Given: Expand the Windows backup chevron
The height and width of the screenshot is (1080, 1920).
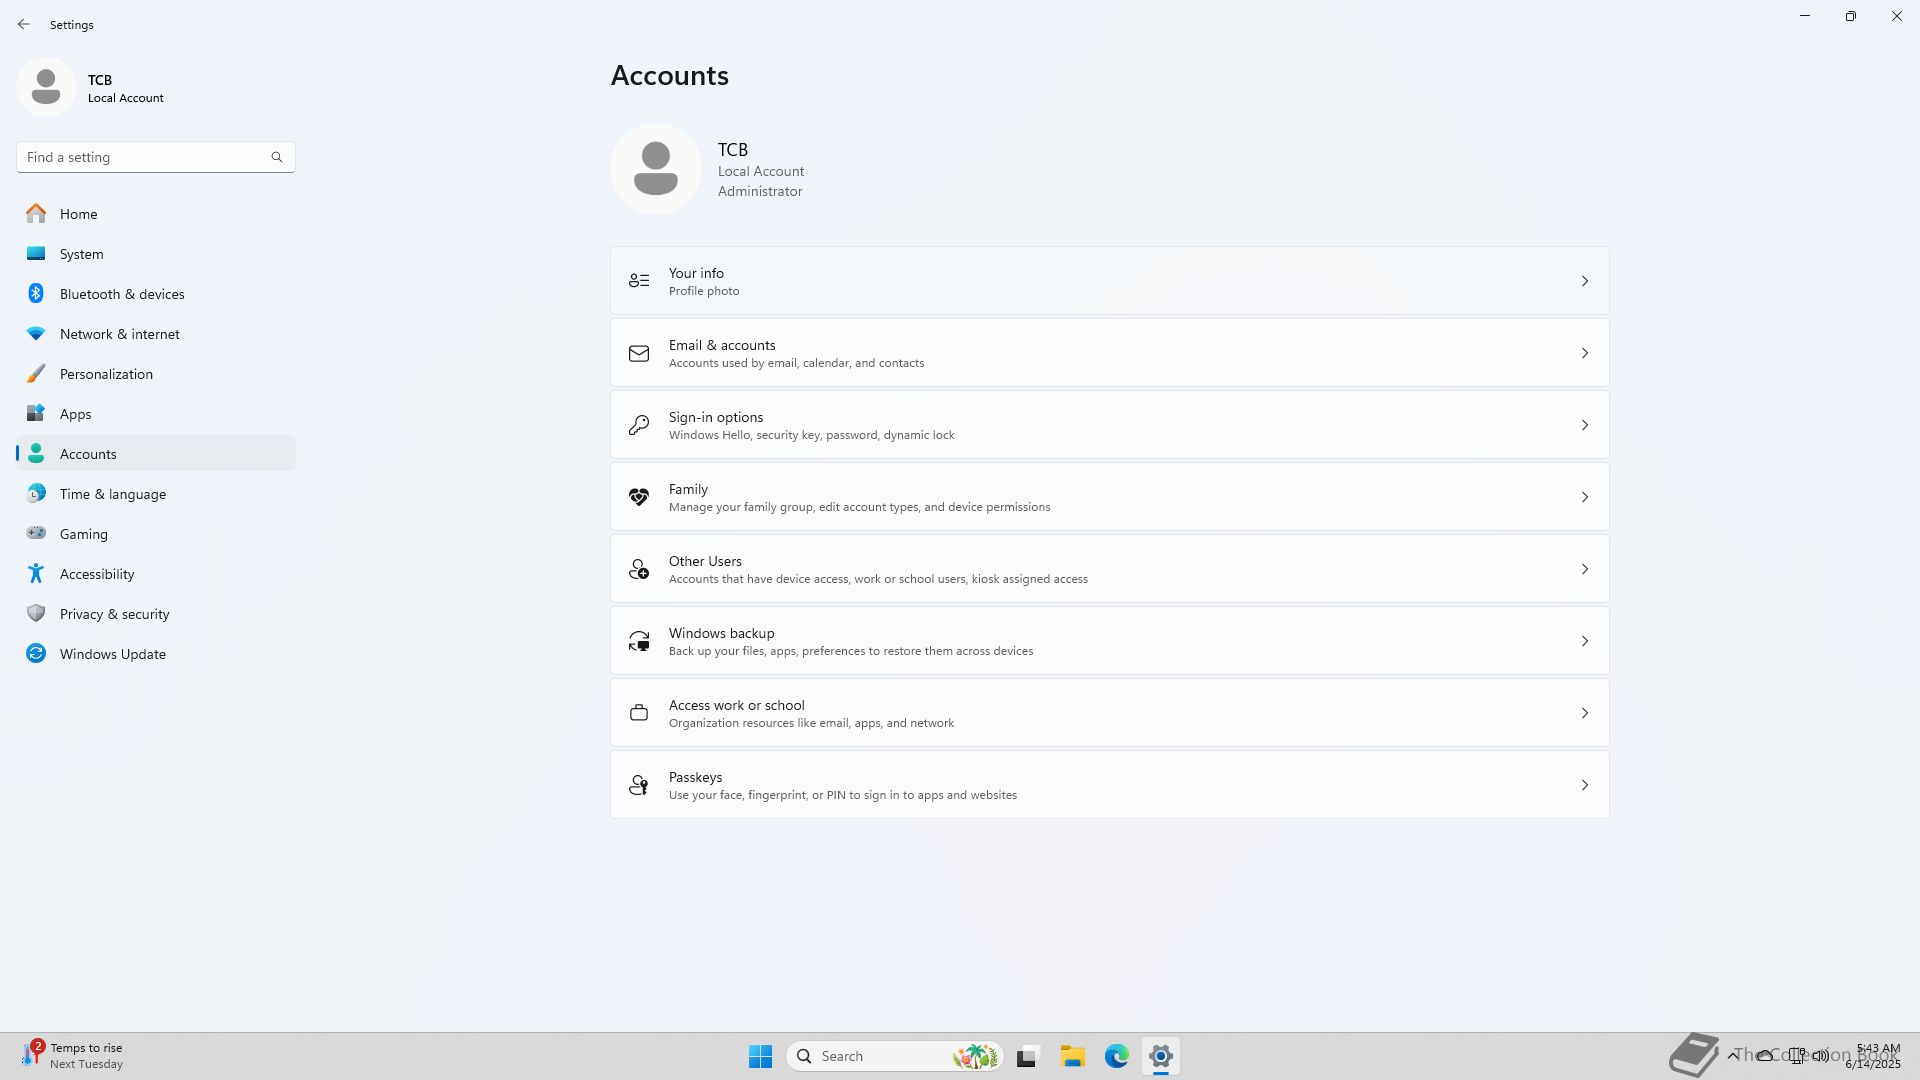Looking at the screenshot, I should pyautogui.click(x=1584, y=641).
